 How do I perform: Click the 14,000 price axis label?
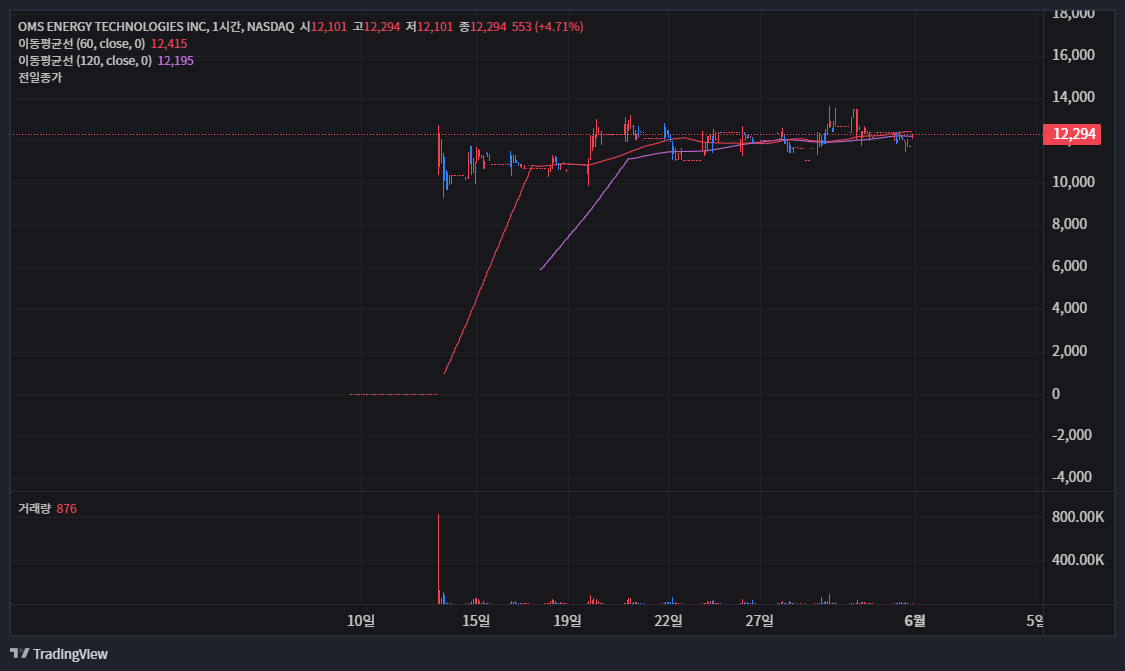1073,97
